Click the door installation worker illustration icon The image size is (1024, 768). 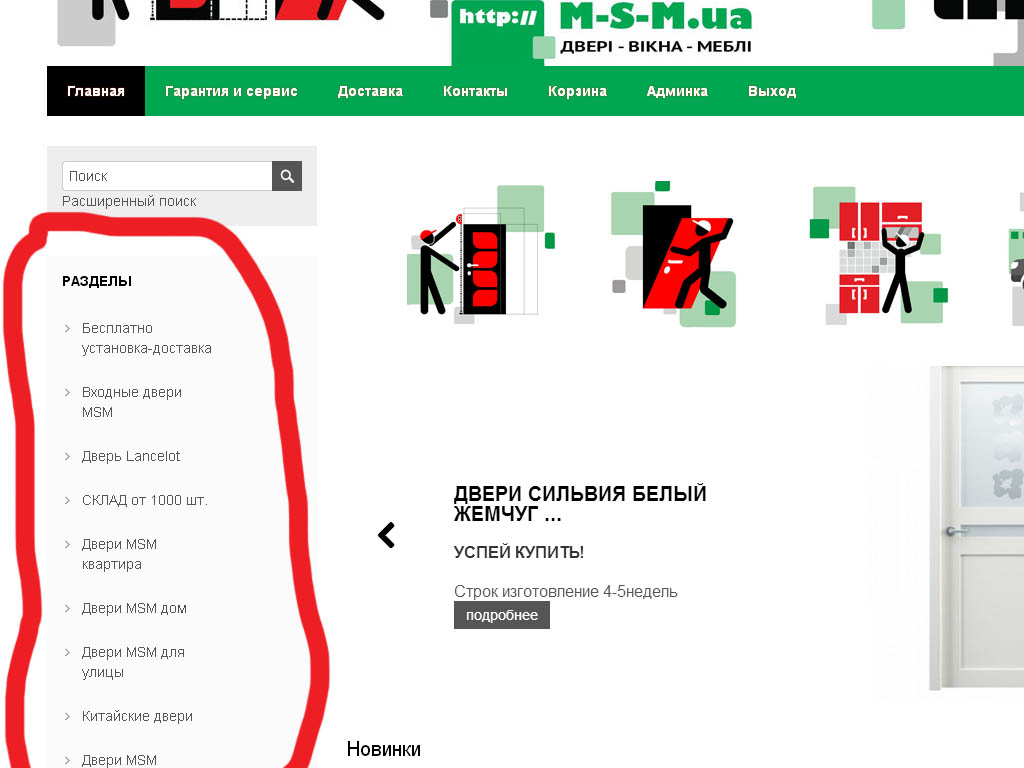pos(674,254)
